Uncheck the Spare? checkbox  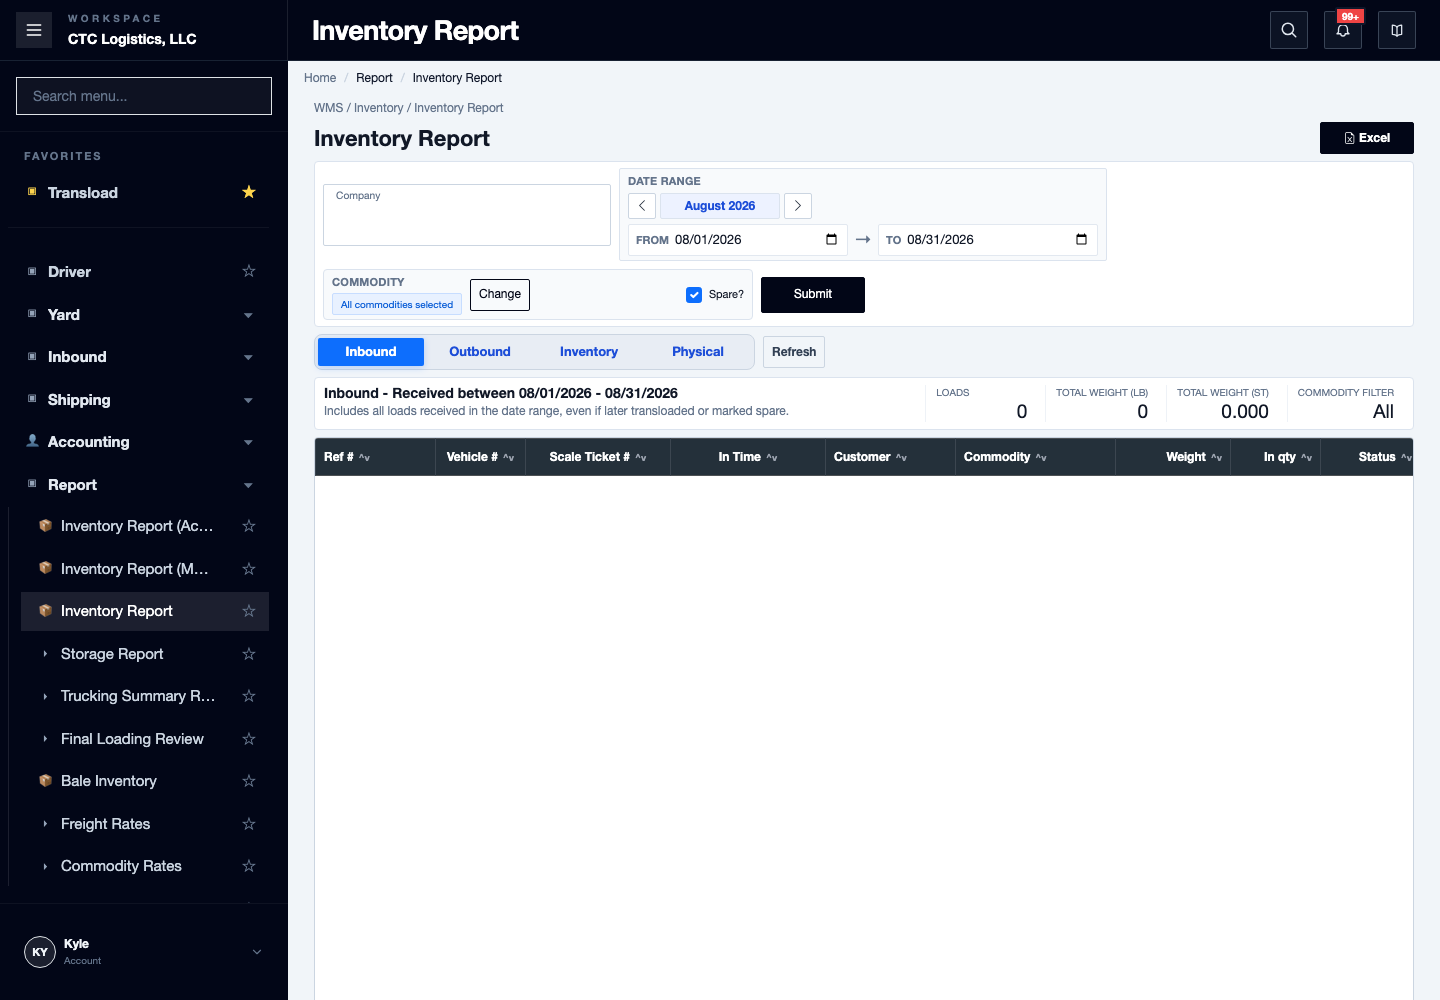coord(694,294)
